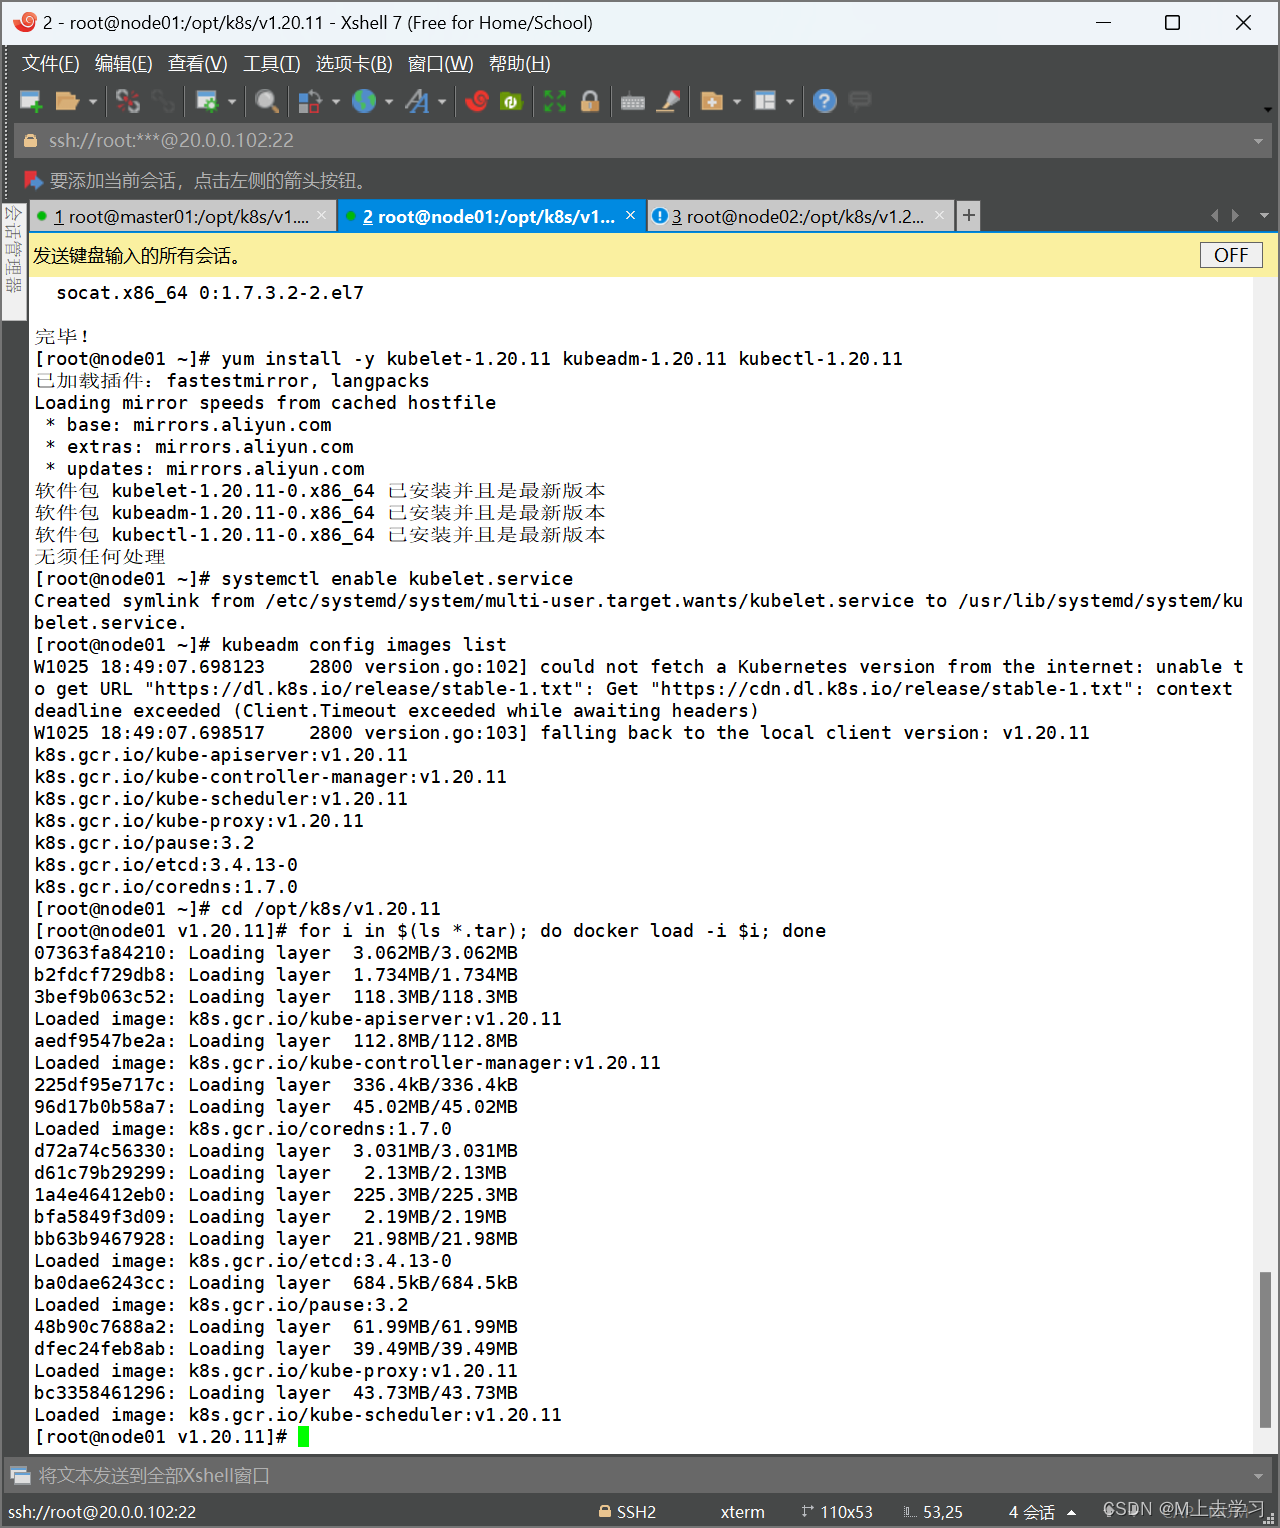Image resolution: width=1280 pixels, height=1528 pixels.
Task: Toggle the OFF send-to-all-sessions button
Action: (1231, 255)
